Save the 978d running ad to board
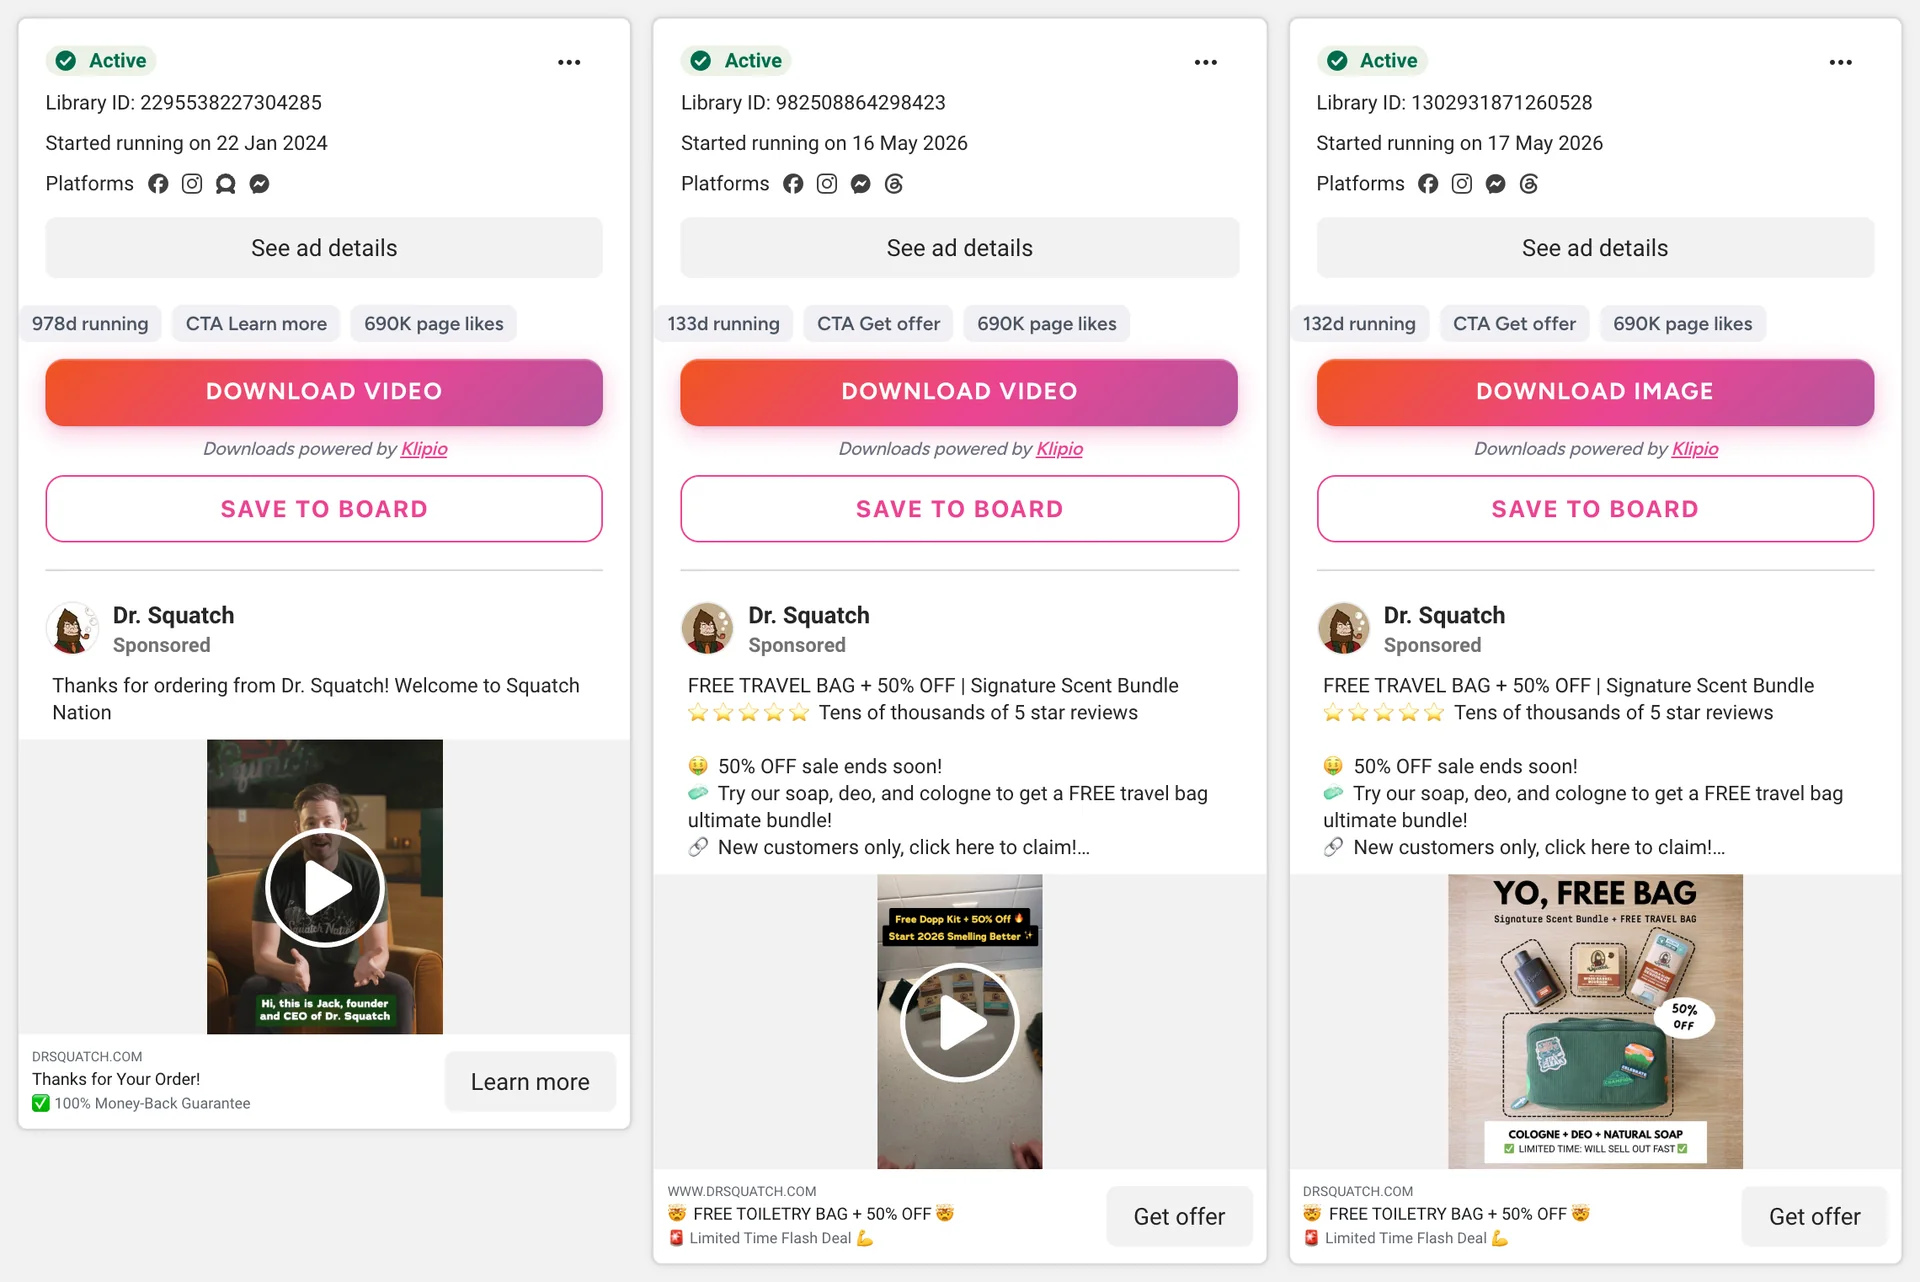The height and width of the screenshot is (1282, 1920). (324, 509)
